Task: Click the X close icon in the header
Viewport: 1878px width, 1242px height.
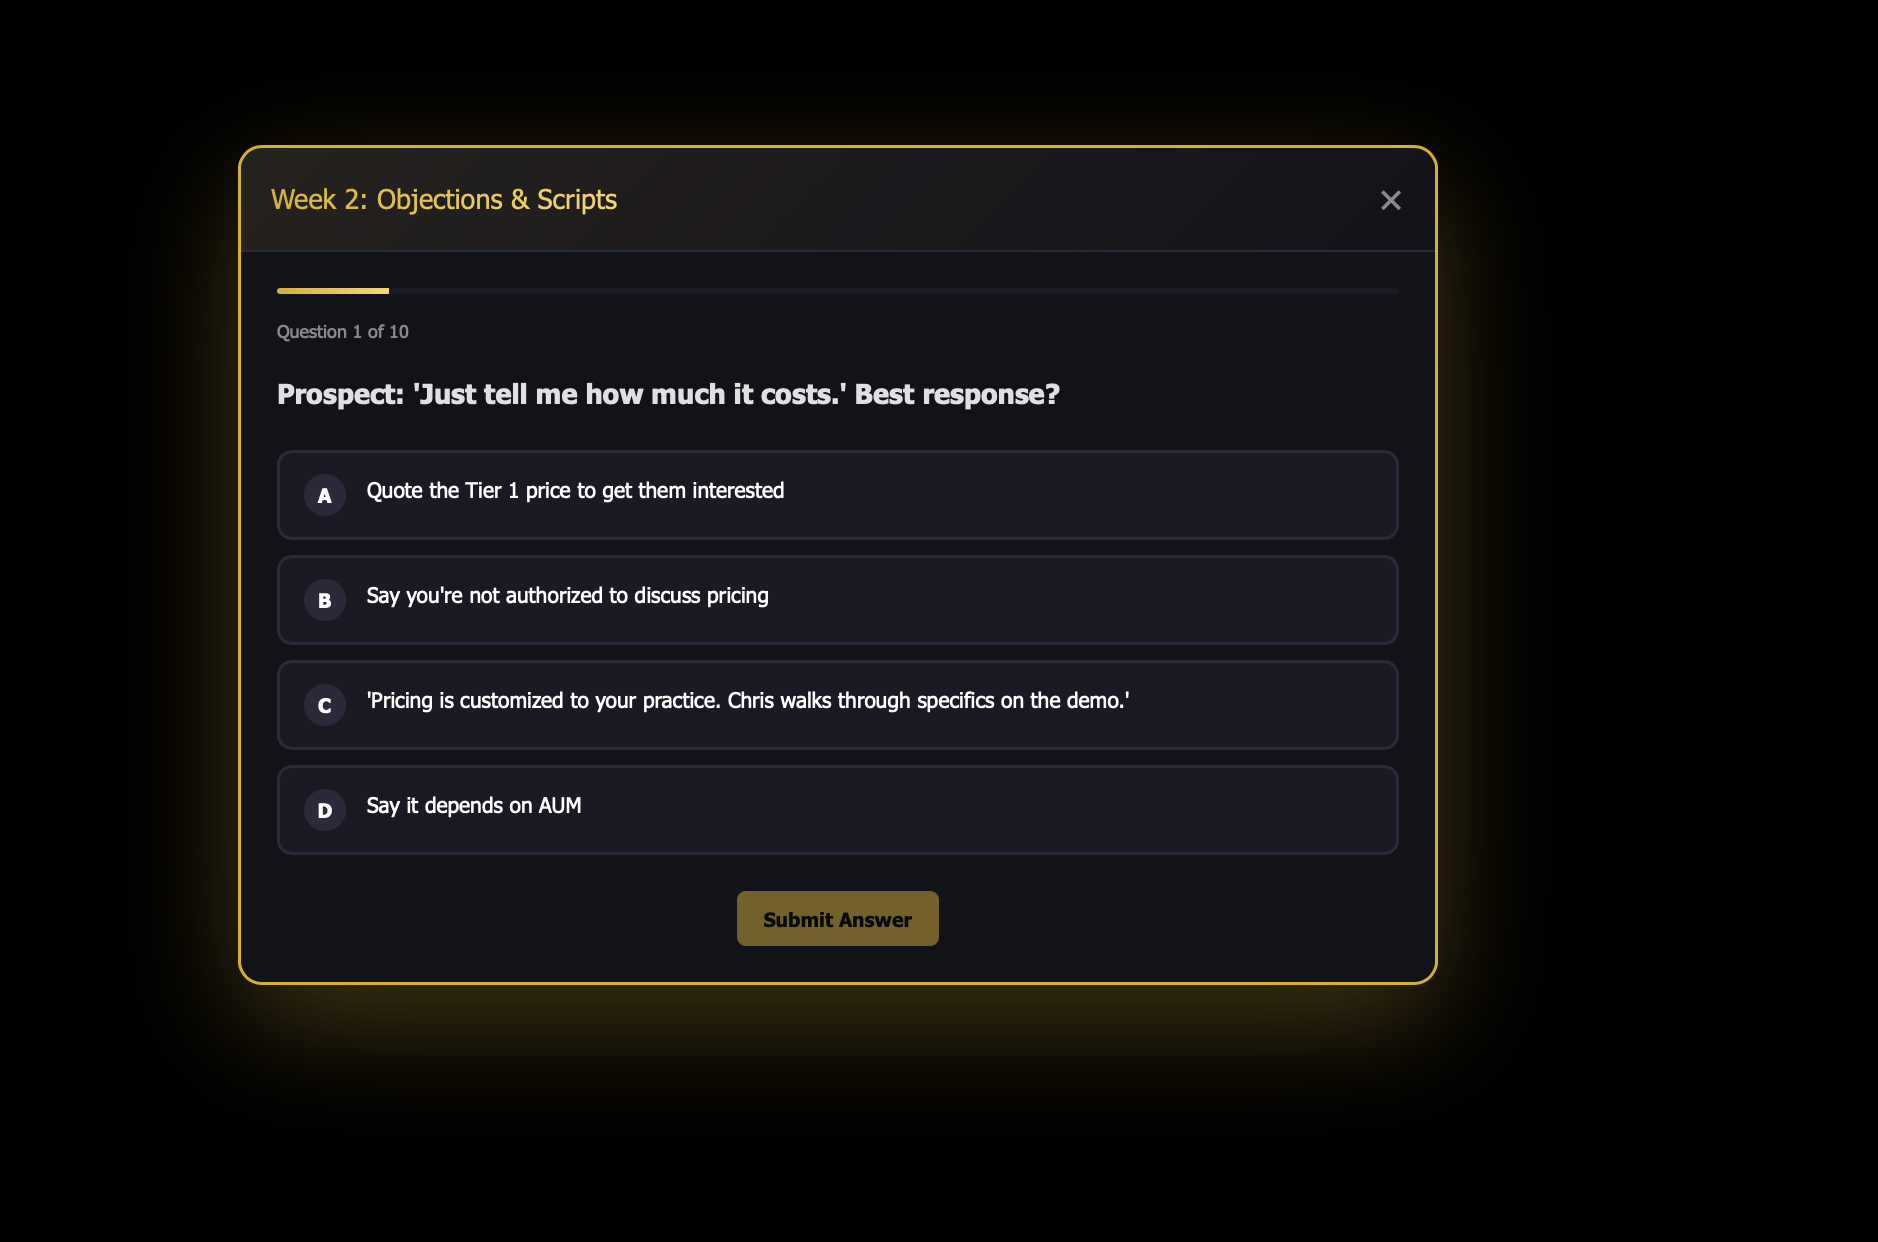Action: tap(1391, 200)
